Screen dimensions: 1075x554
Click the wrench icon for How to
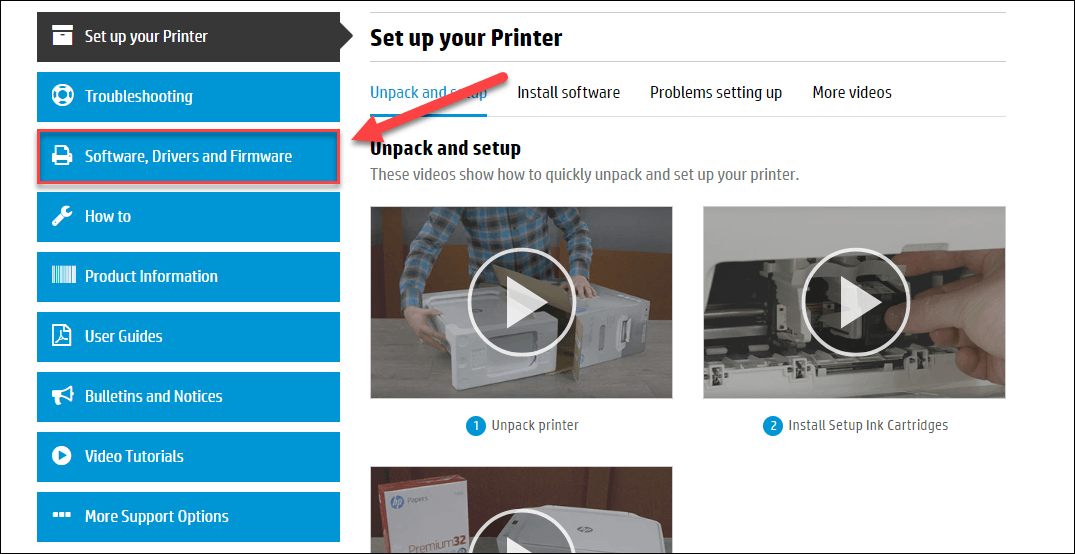(62, 216)
